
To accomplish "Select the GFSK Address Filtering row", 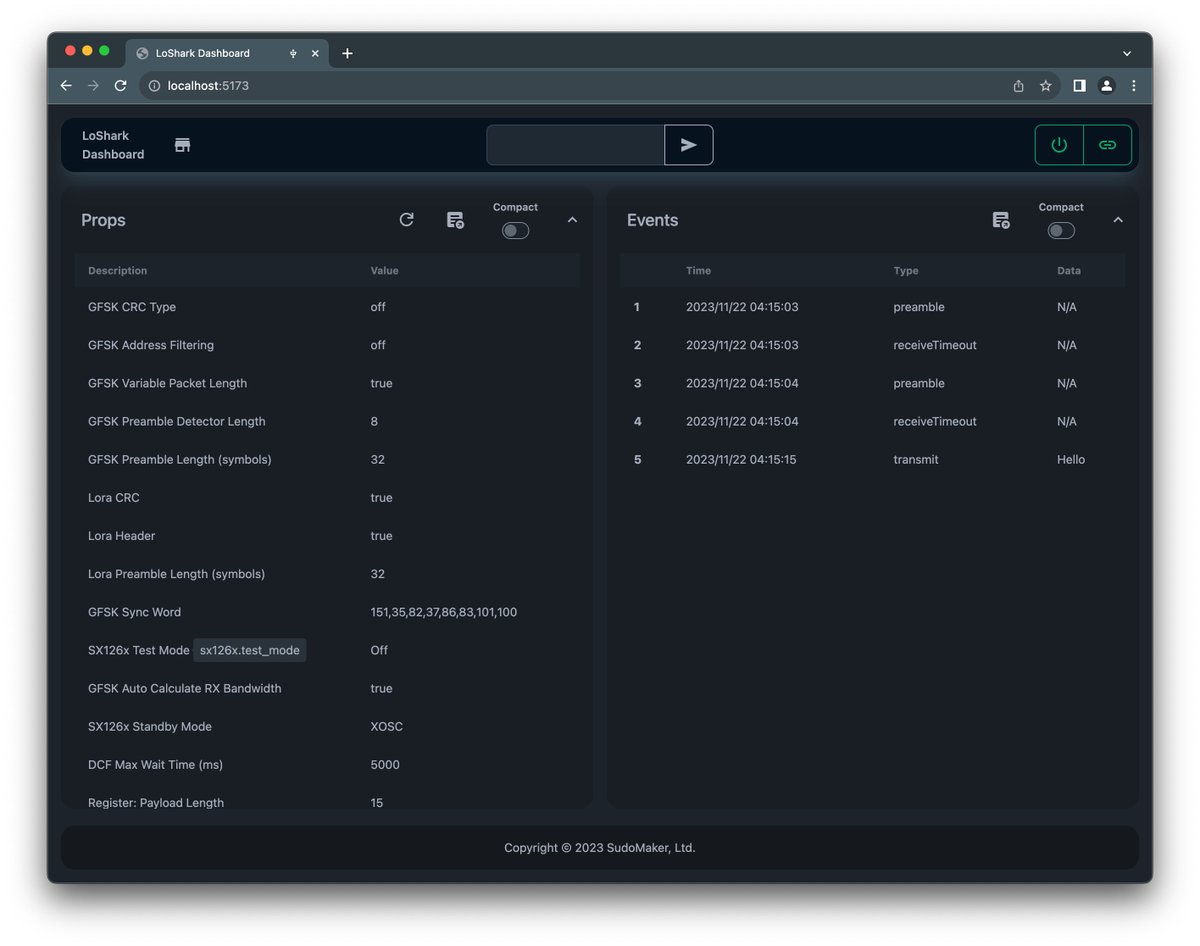I will tap(327, 345).
